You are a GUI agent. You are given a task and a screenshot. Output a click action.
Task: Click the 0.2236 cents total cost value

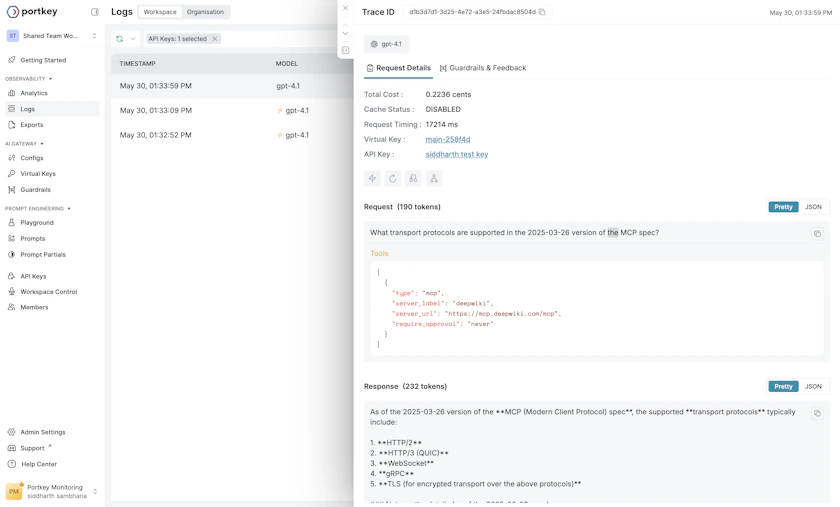[448, 94]
